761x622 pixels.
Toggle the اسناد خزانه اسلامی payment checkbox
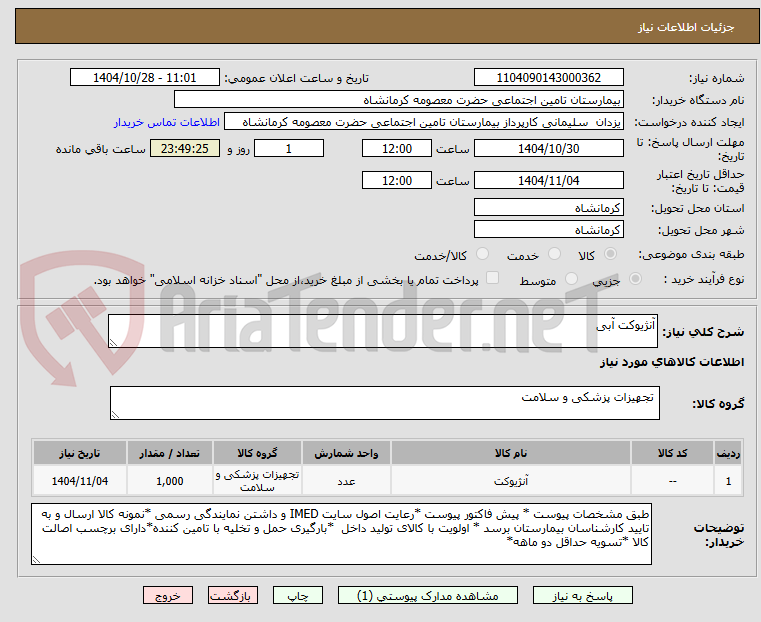coord(492,278)
